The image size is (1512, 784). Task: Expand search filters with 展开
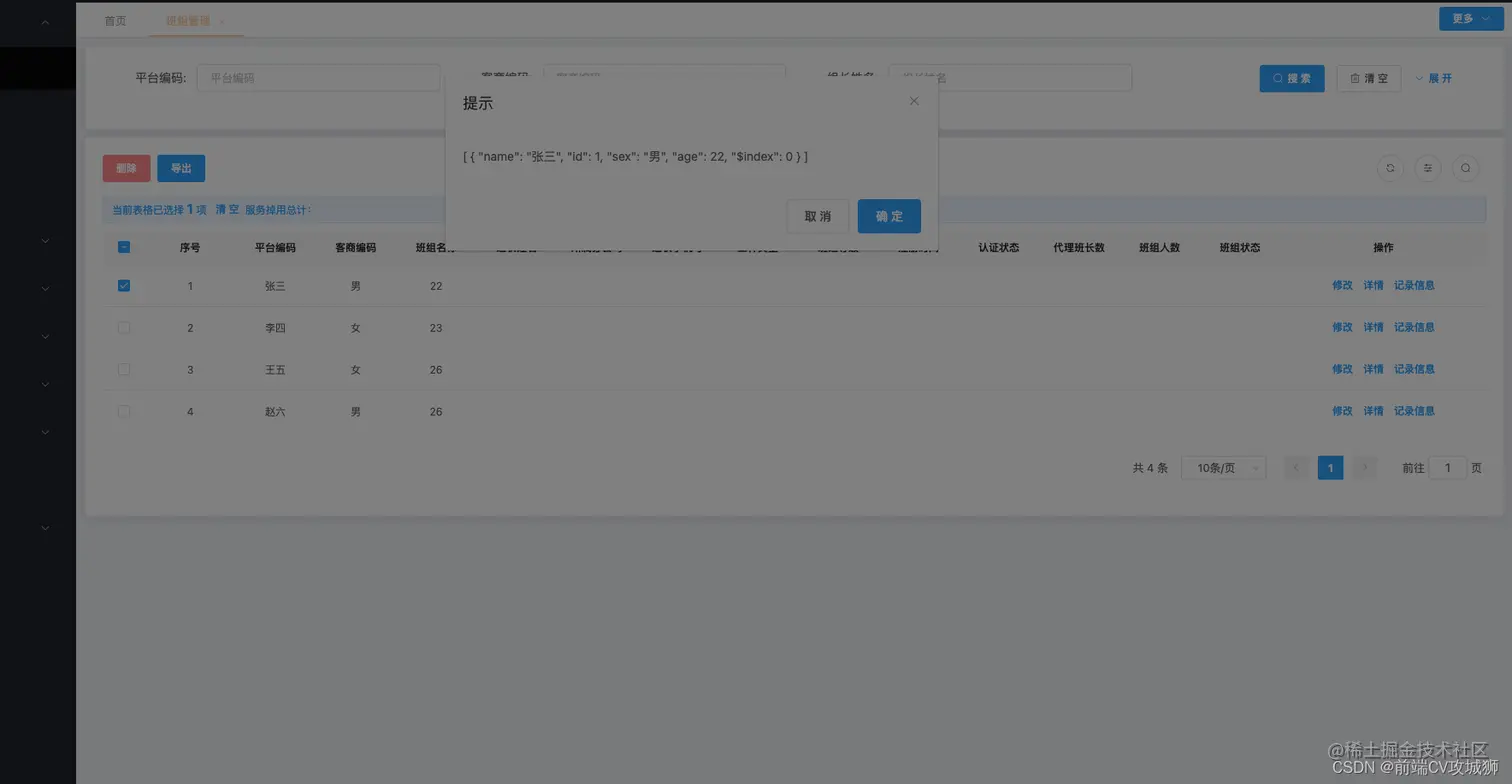tap(1434, 78)
